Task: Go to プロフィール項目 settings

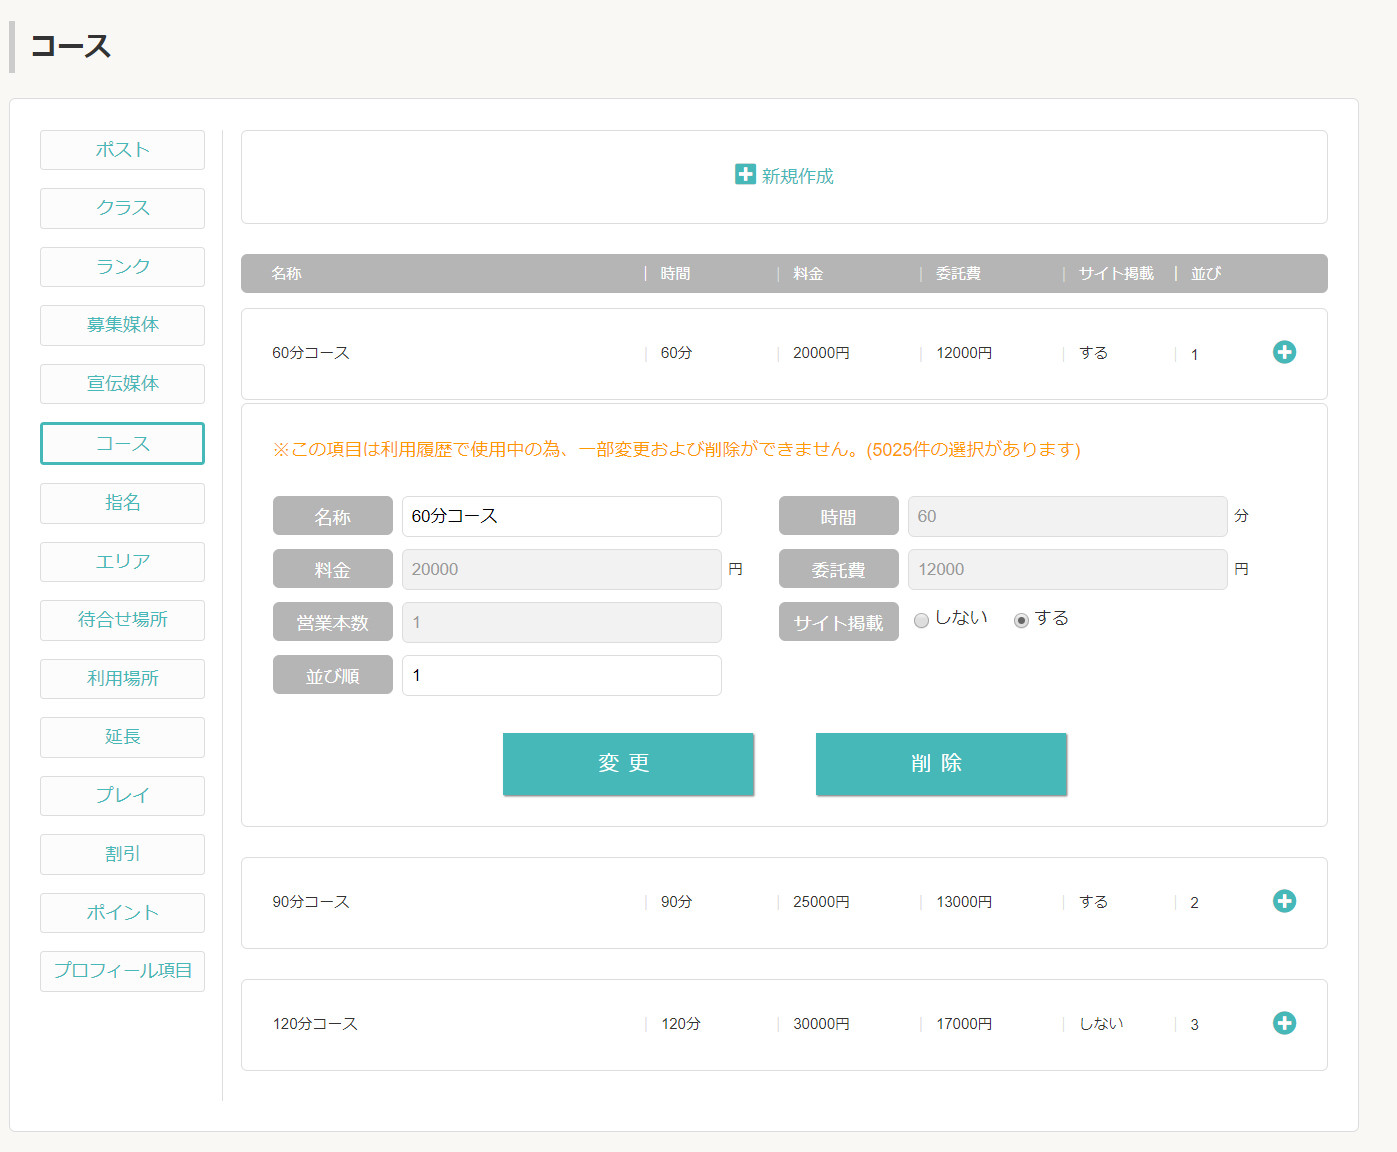Action: (x=122, y=971)
